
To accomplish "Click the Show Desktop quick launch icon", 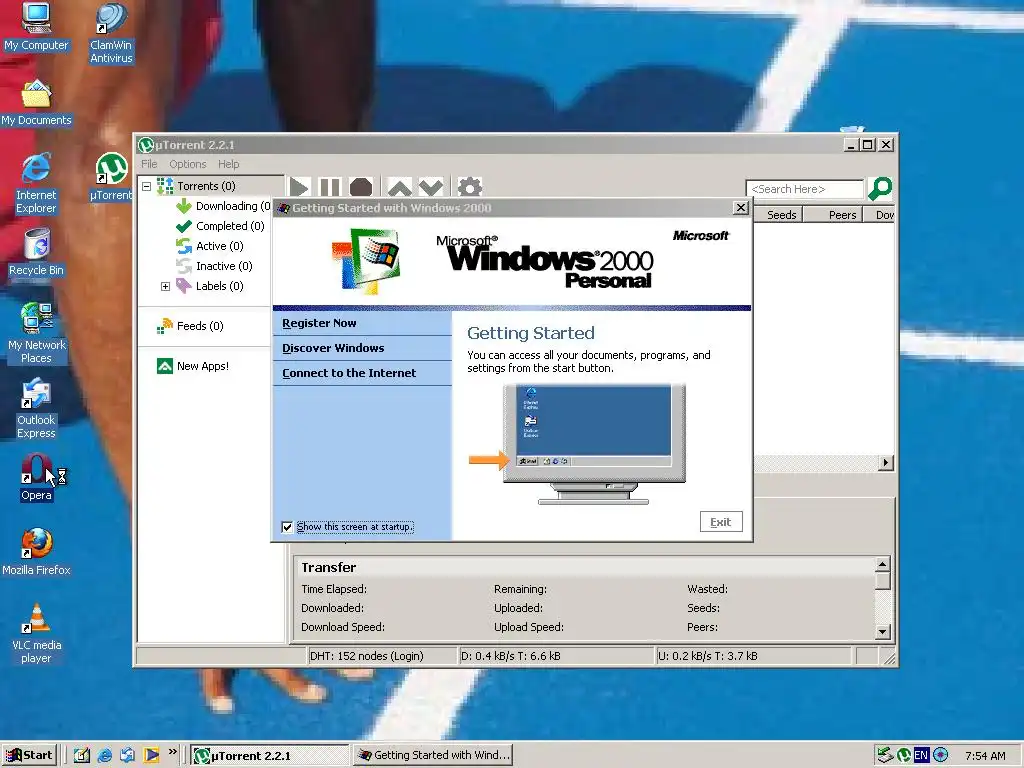I will (82, 755).
